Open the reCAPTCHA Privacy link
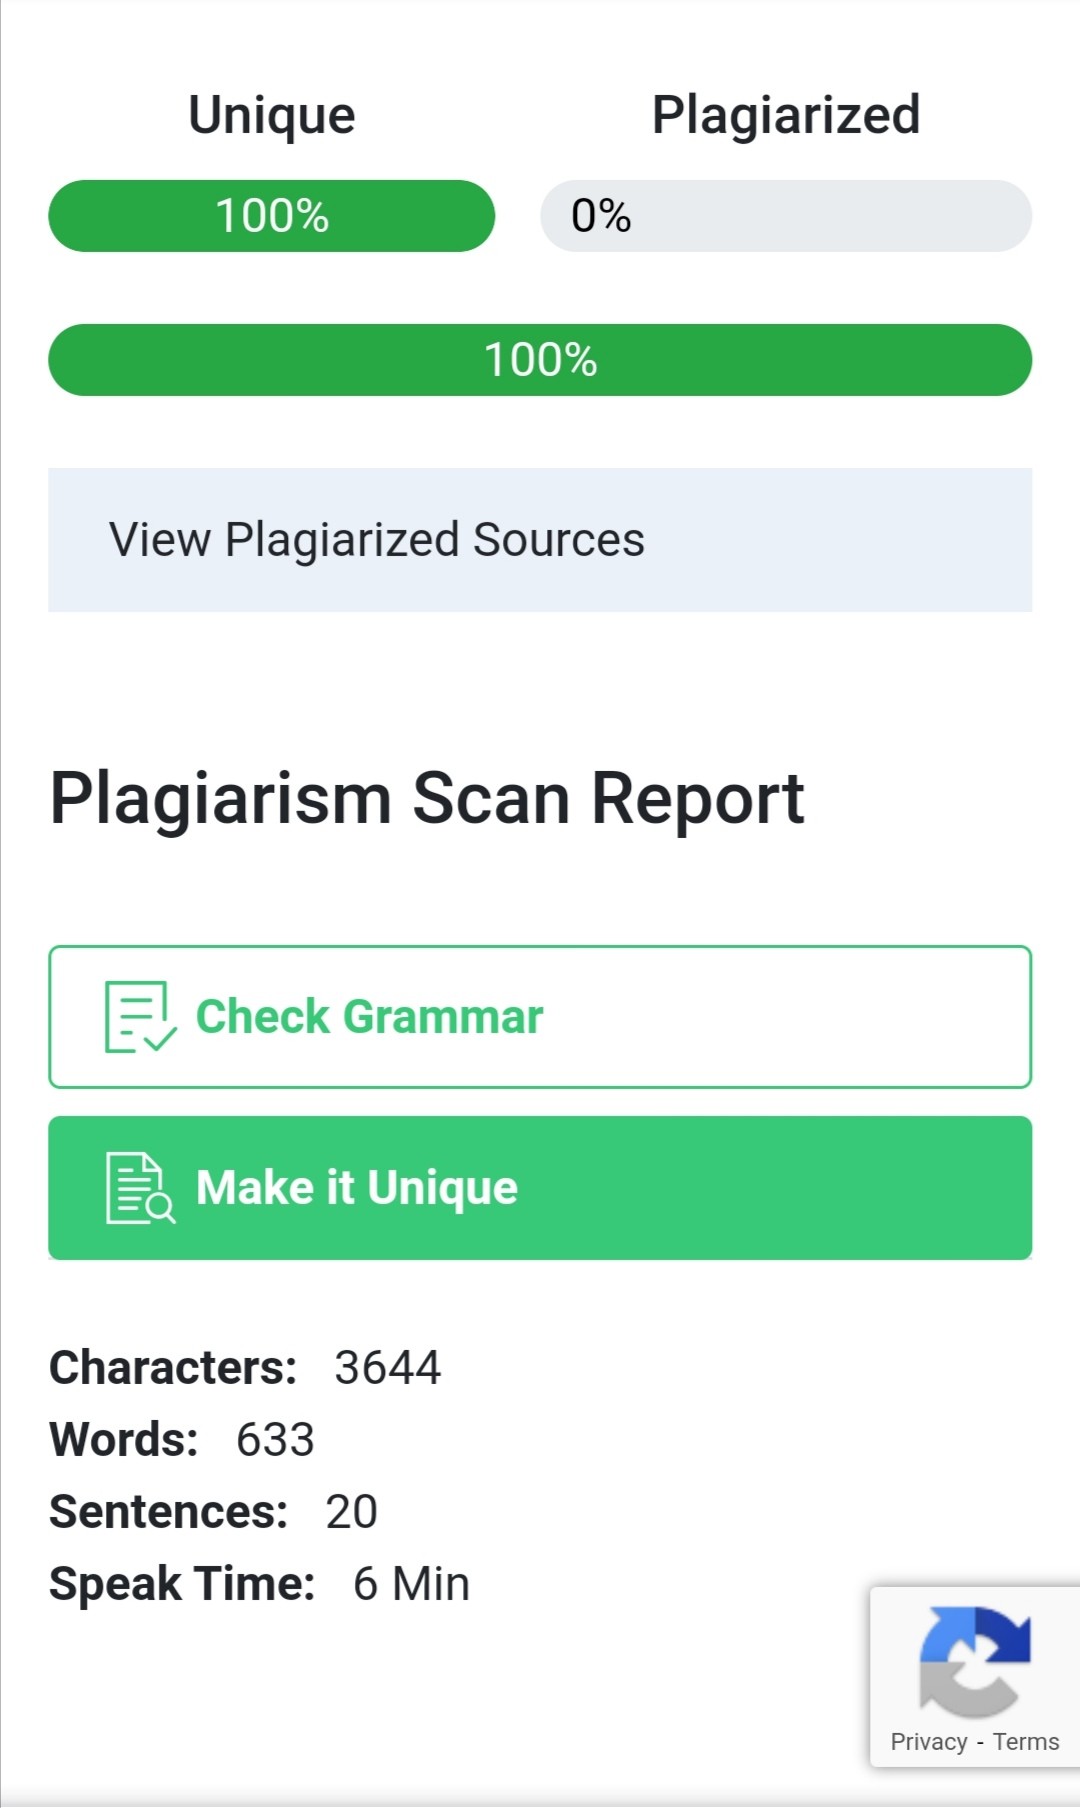The width and height of the screenshot is (1080, 1808). (929, 1742)
